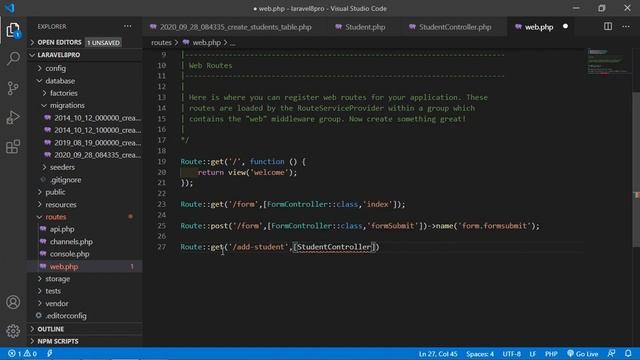The width and height of the screenshot is (640, 360).
Task: Open the Manage gear settings icon
Action: click(x=13, y=331)
